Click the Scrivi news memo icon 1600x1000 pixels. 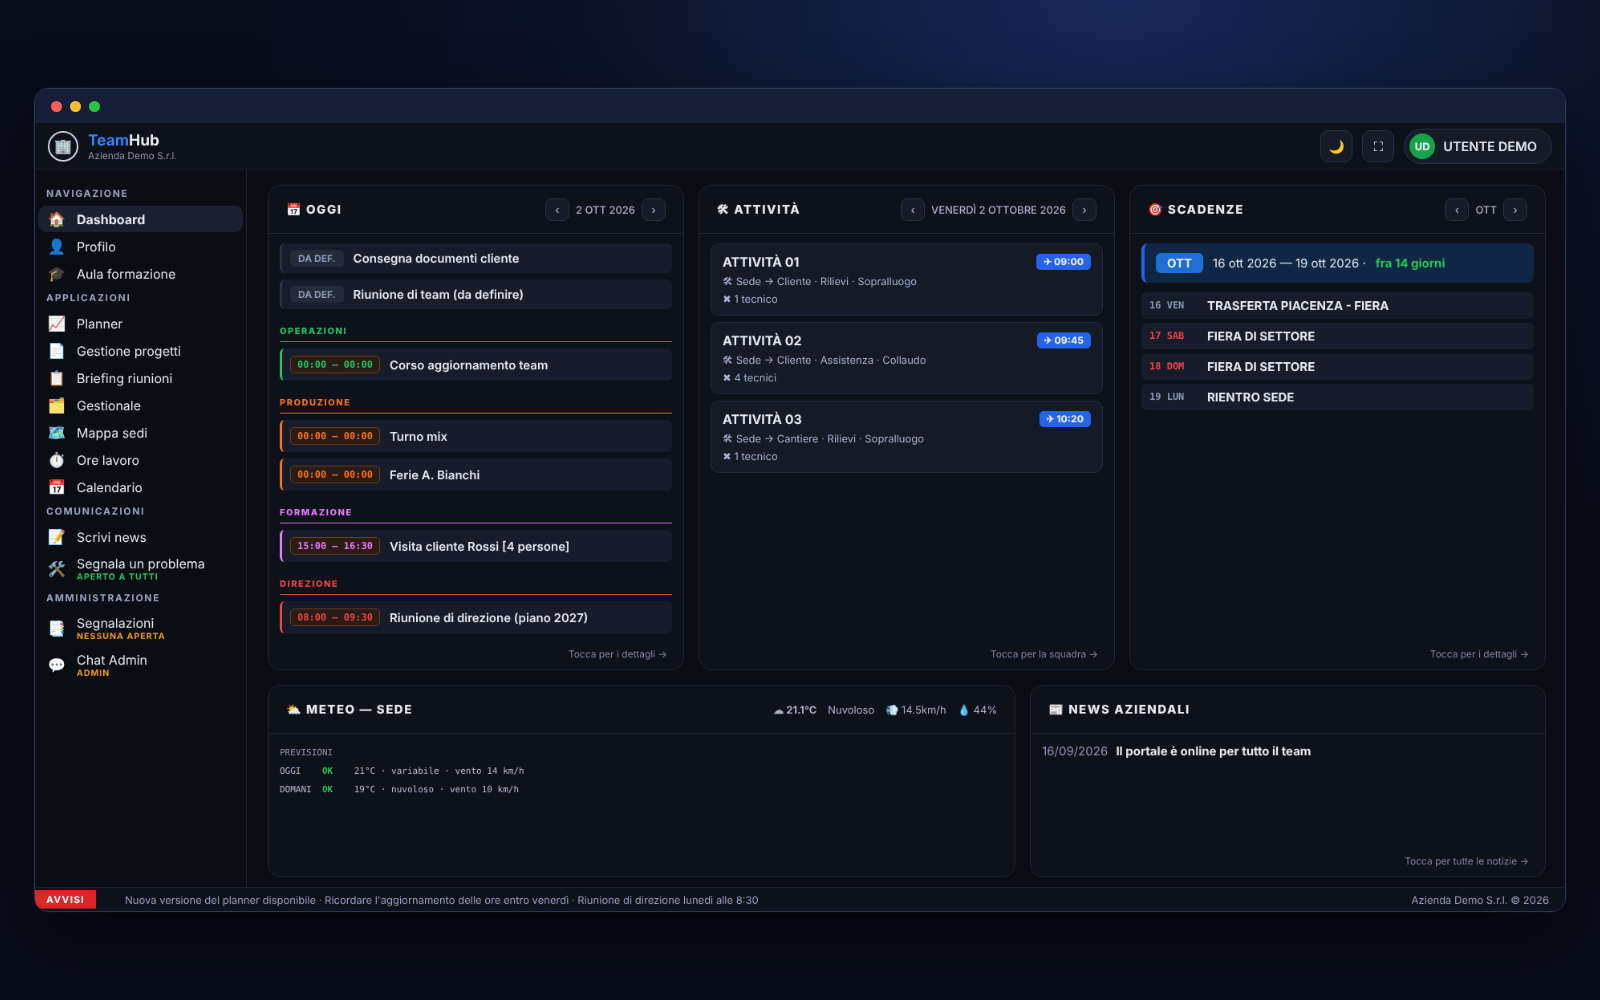click(x=57, y=537)
